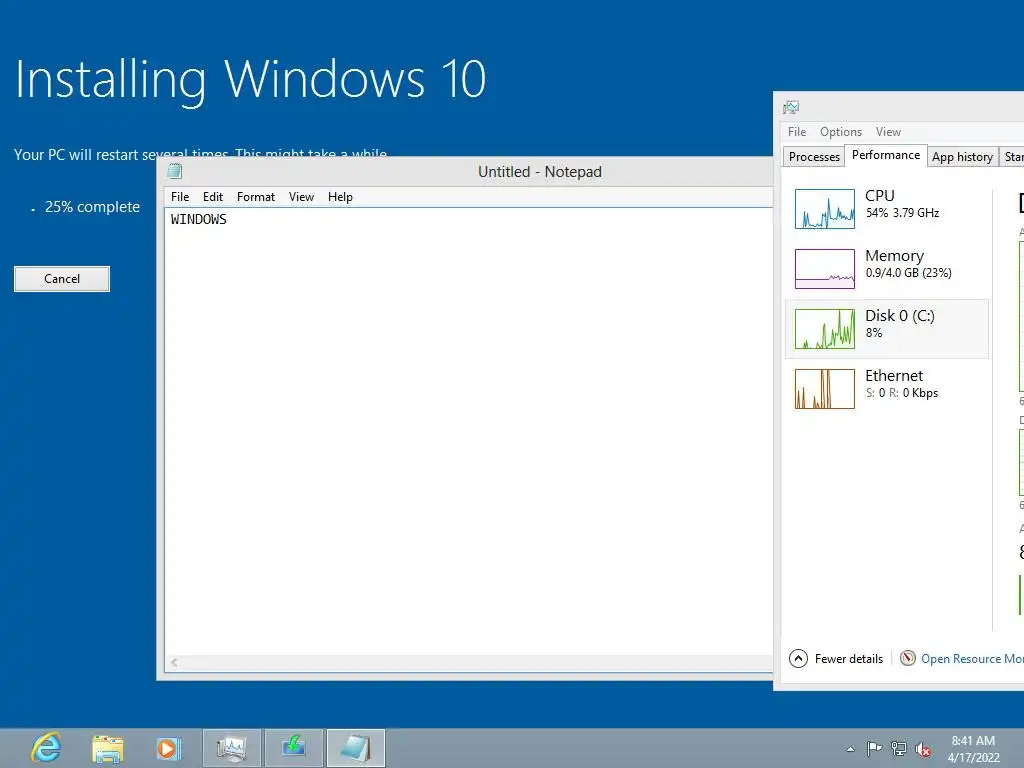
Task: Switch to Notepad taskbar button
Action: 356,748
